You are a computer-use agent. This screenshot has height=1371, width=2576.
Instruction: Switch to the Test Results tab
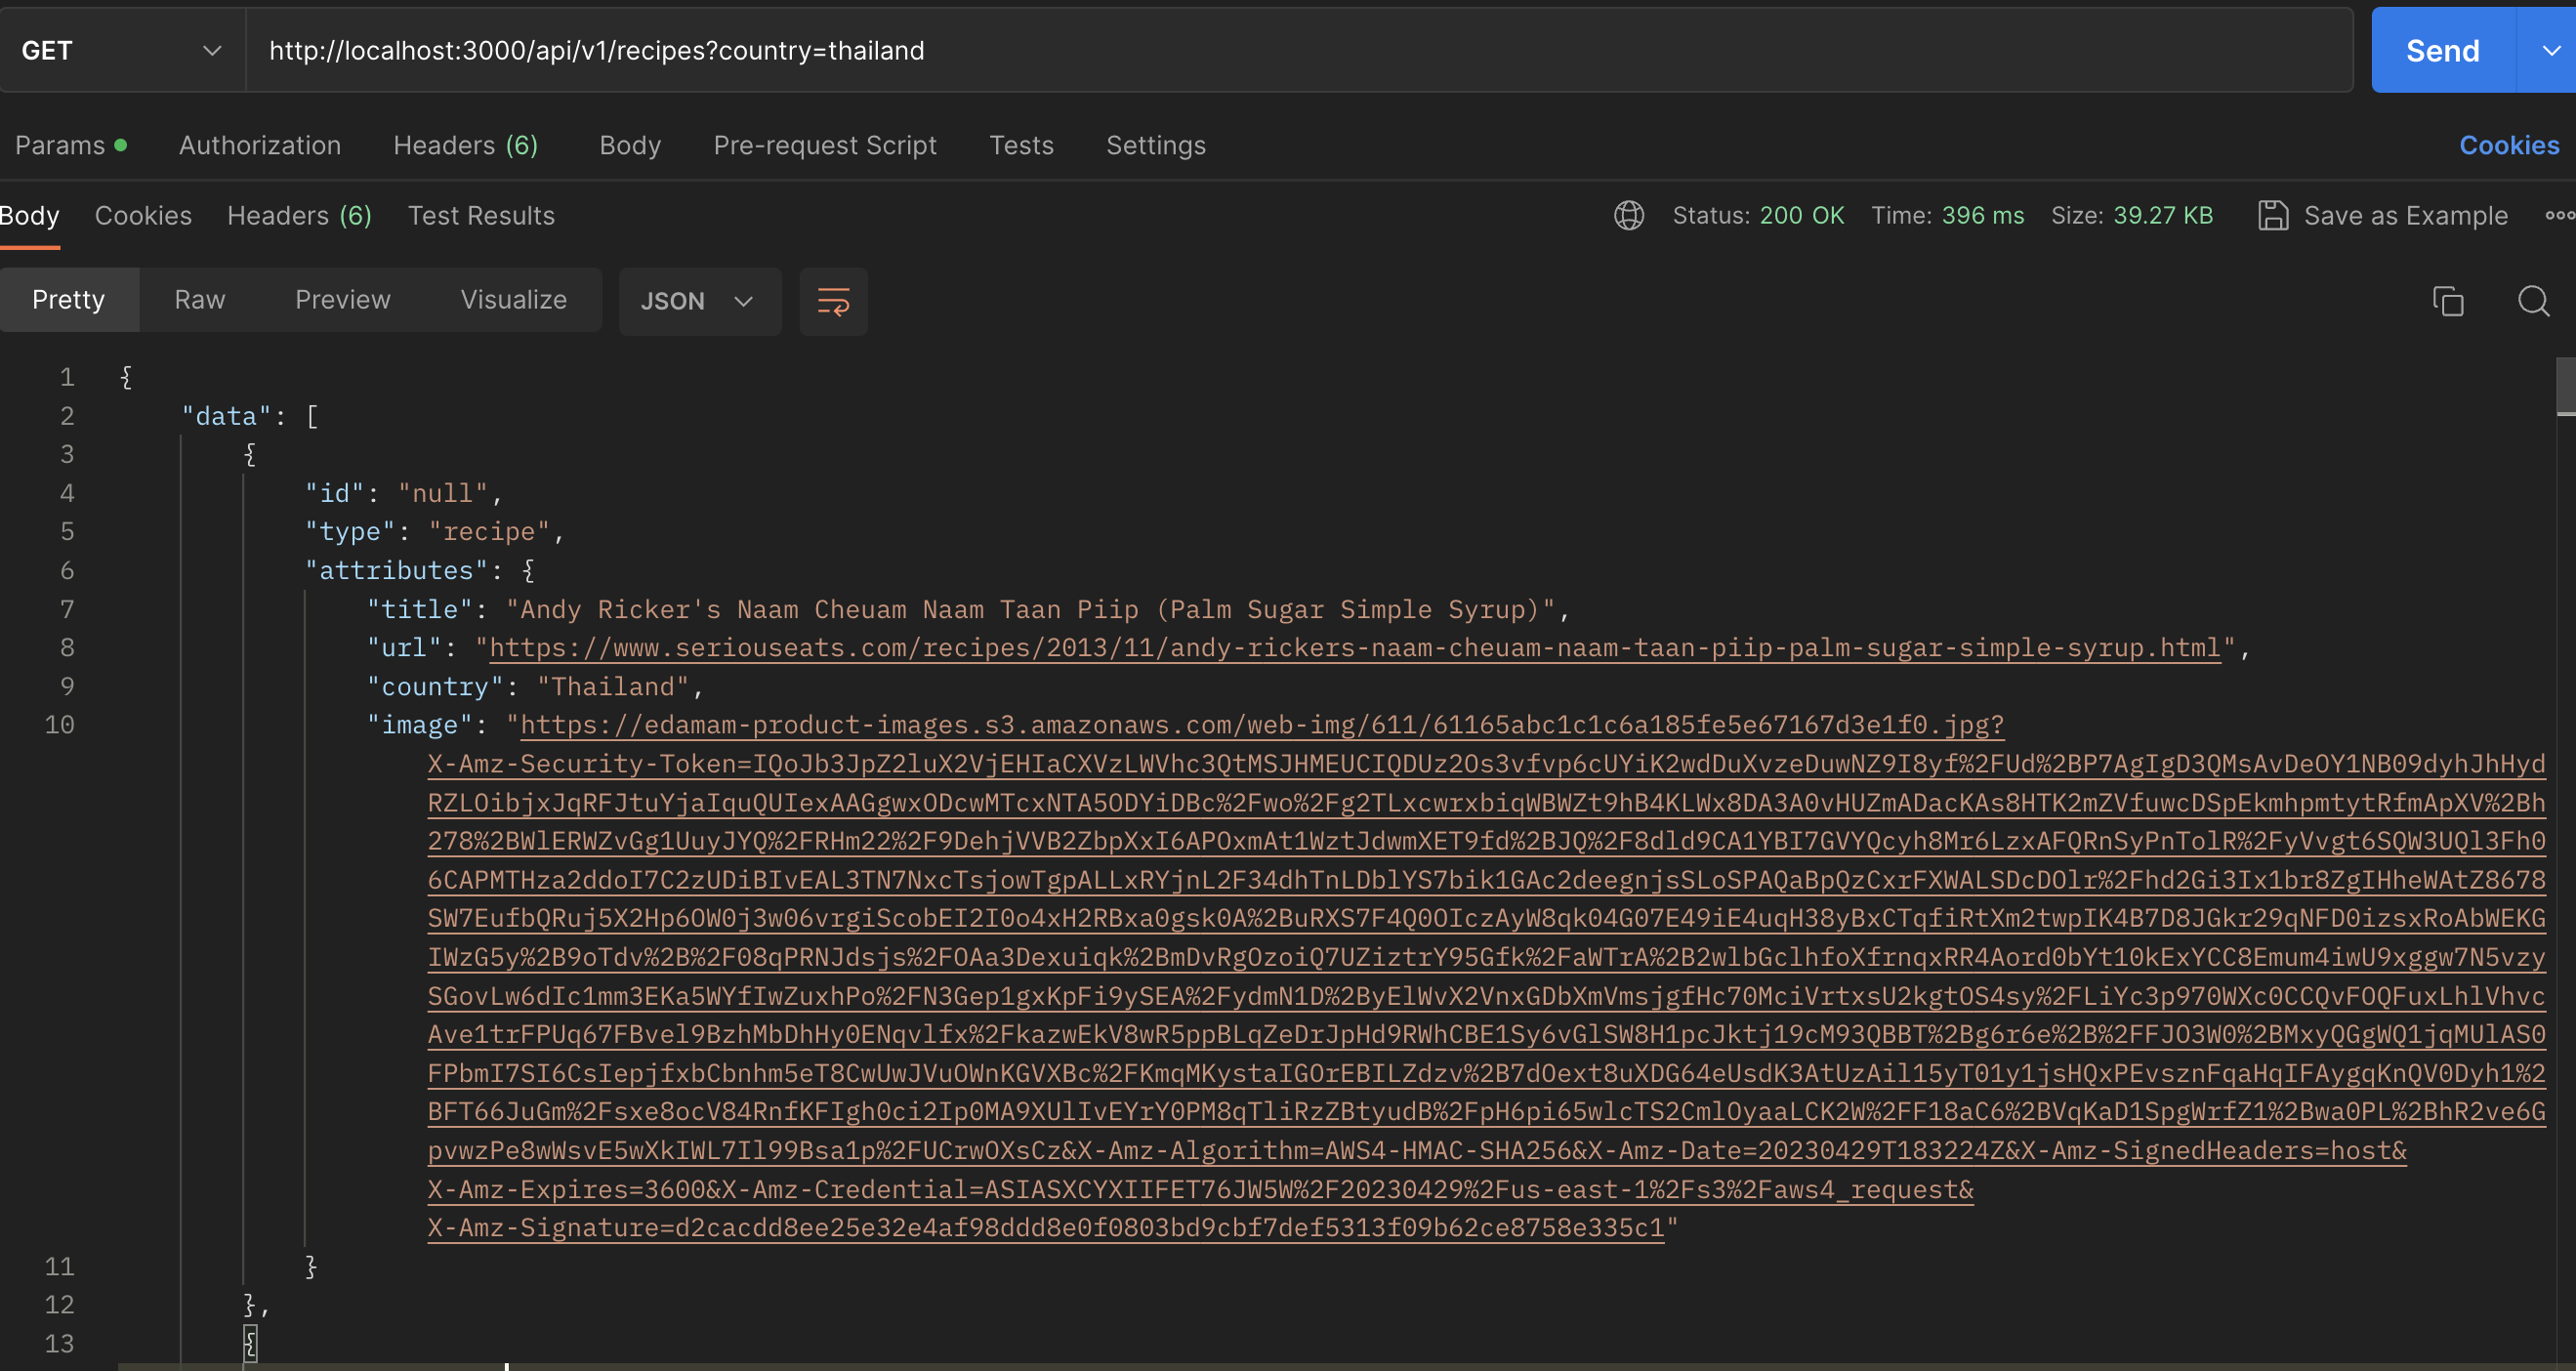(481, 216)
